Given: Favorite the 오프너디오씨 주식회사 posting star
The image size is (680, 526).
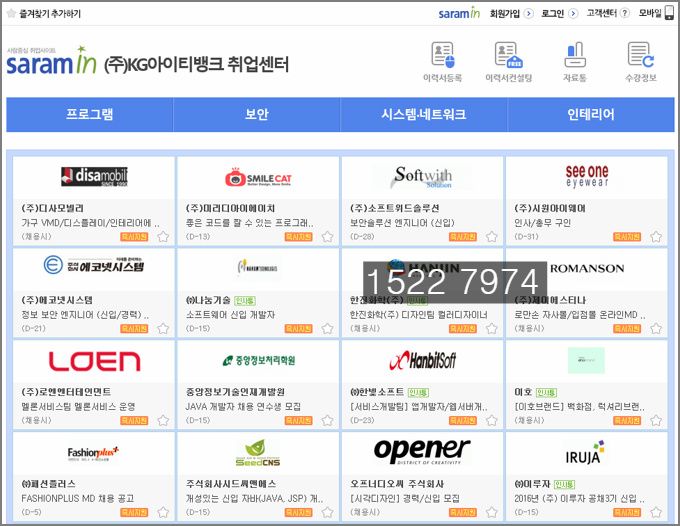Looking at the screenshot, I should (491, 513).
